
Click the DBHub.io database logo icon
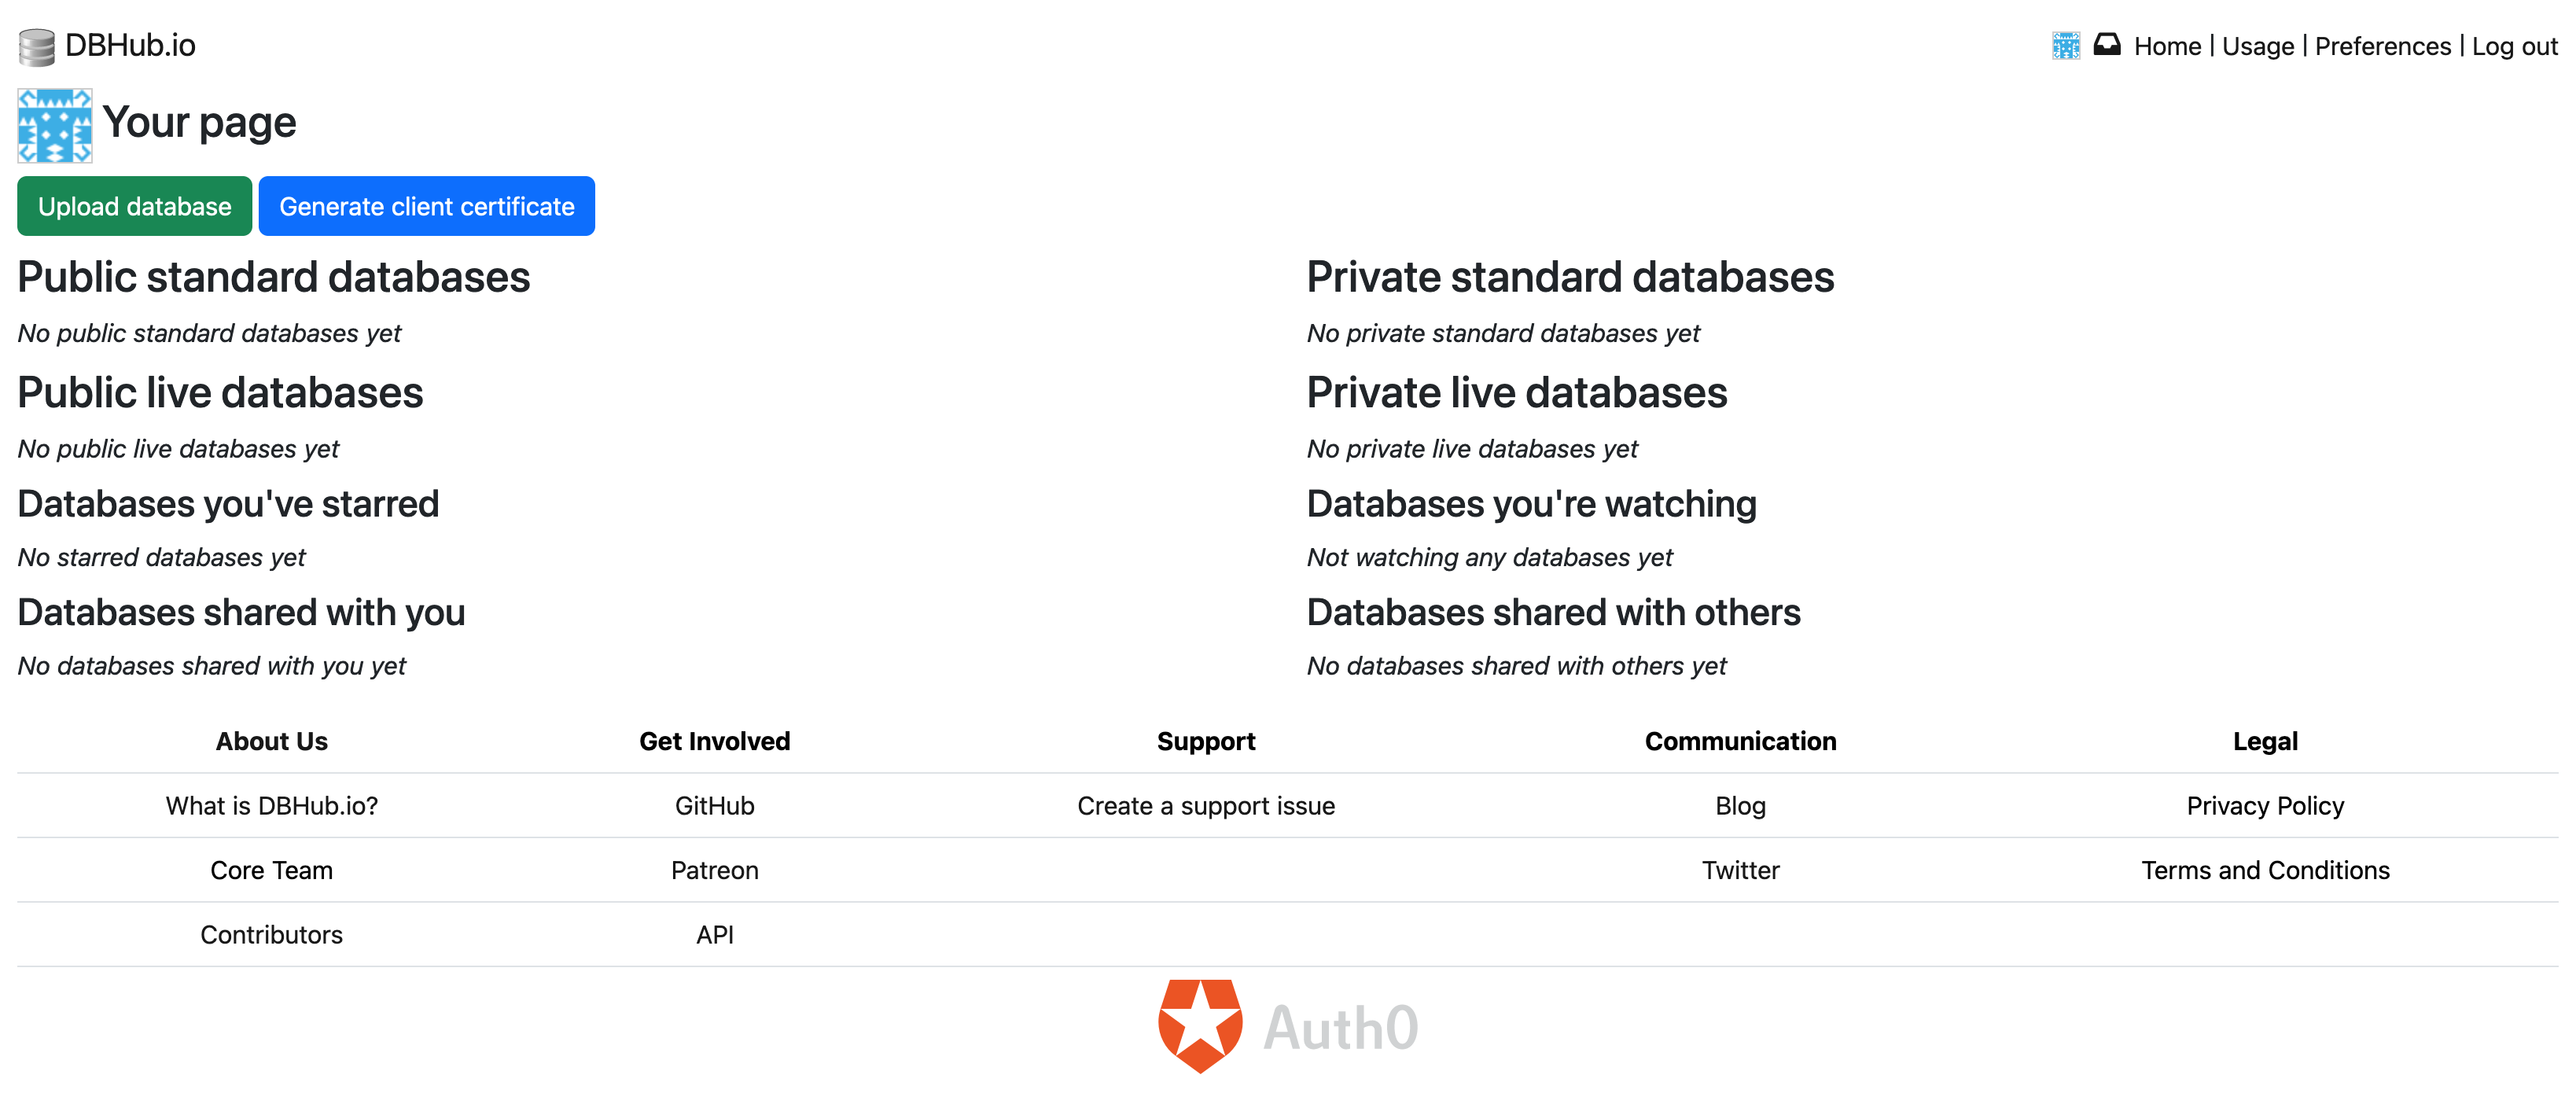pos(37,47)
